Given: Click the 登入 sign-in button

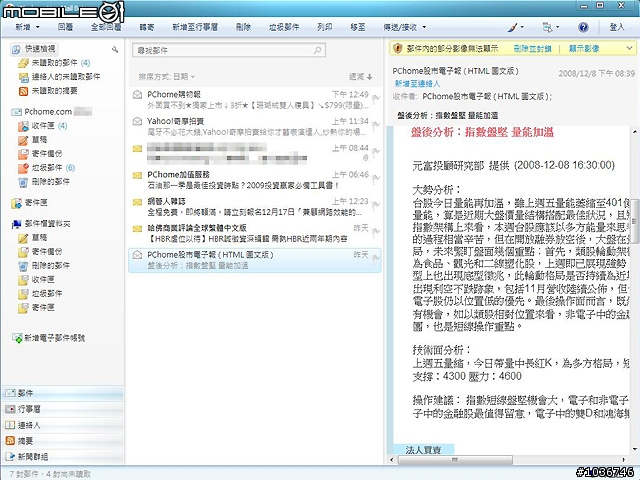Looking at the screenshot, I should point(617,27).
